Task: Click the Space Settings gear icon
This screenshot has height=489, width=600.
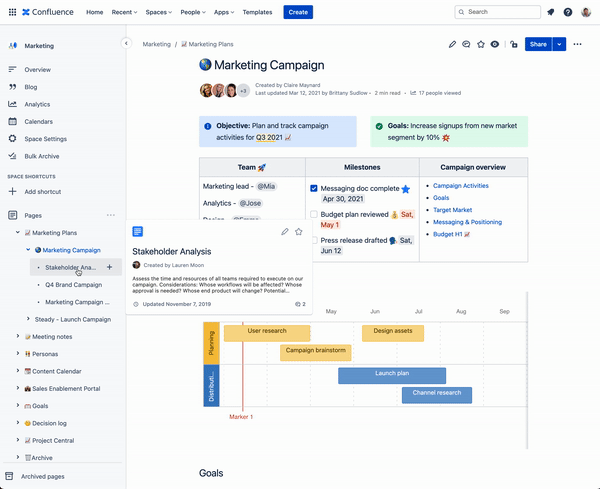Action: point(13,139)
